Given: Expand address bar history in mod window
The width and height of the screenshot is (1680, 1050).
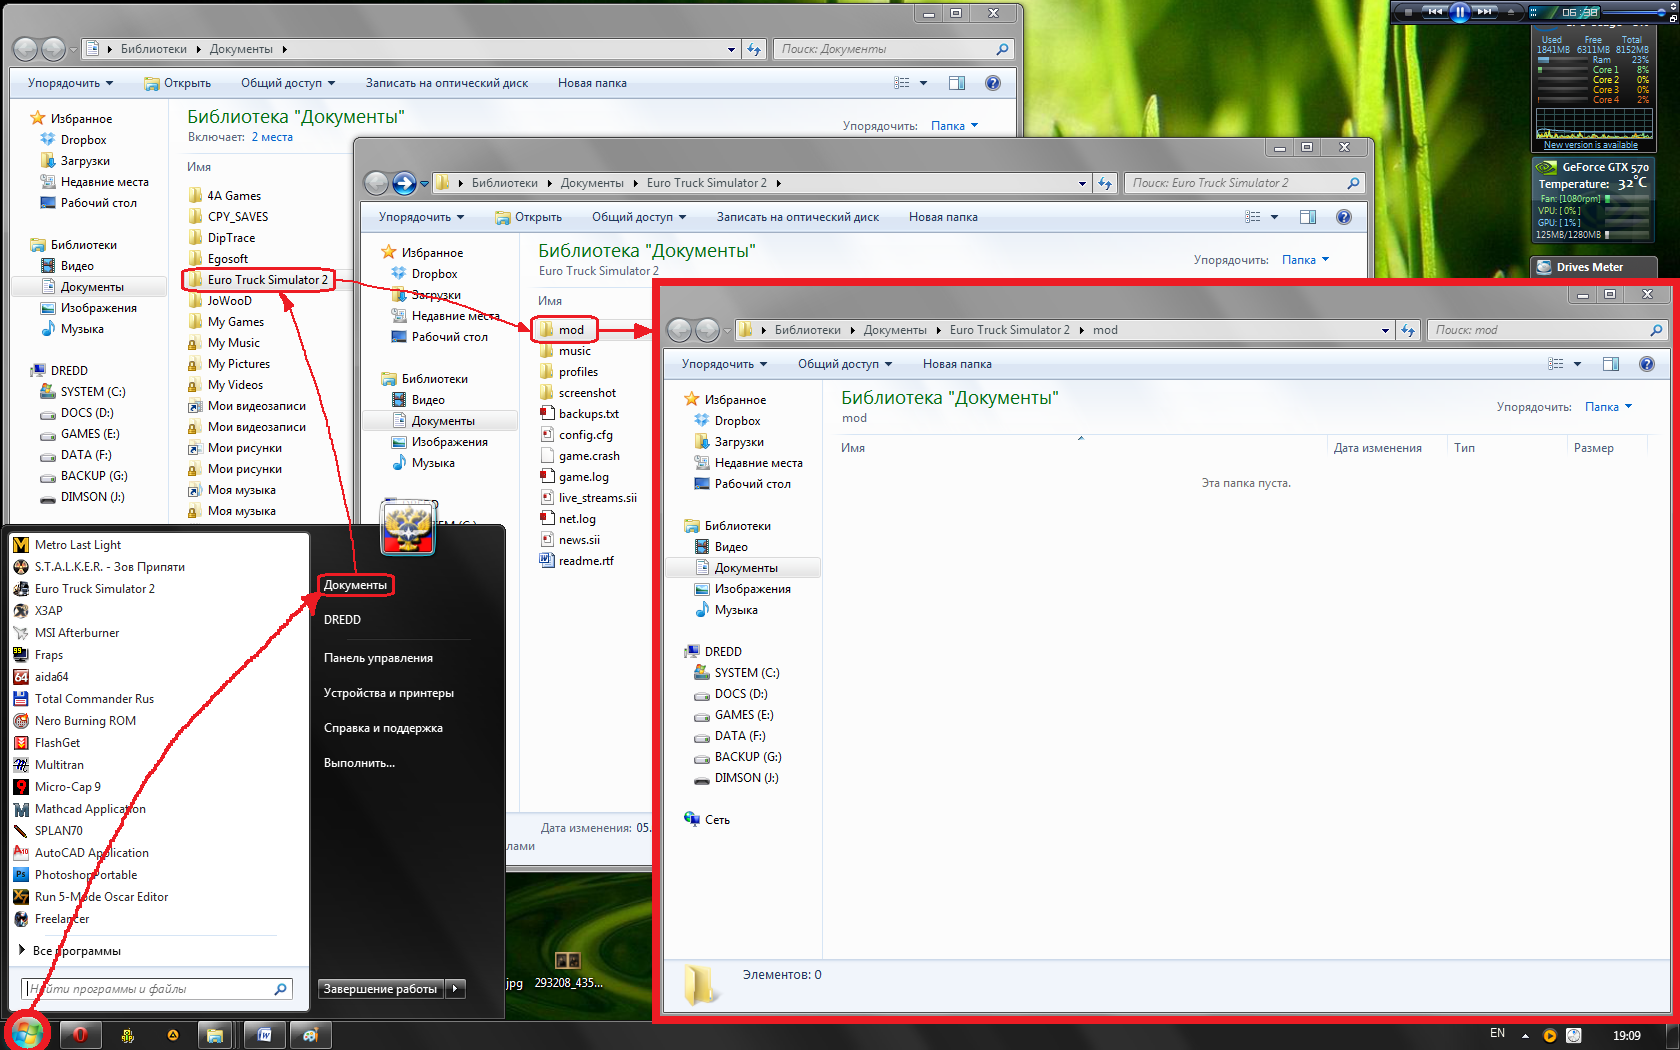Looking at the screenshot, I should pyautogui.click(x=1385, y=330).
